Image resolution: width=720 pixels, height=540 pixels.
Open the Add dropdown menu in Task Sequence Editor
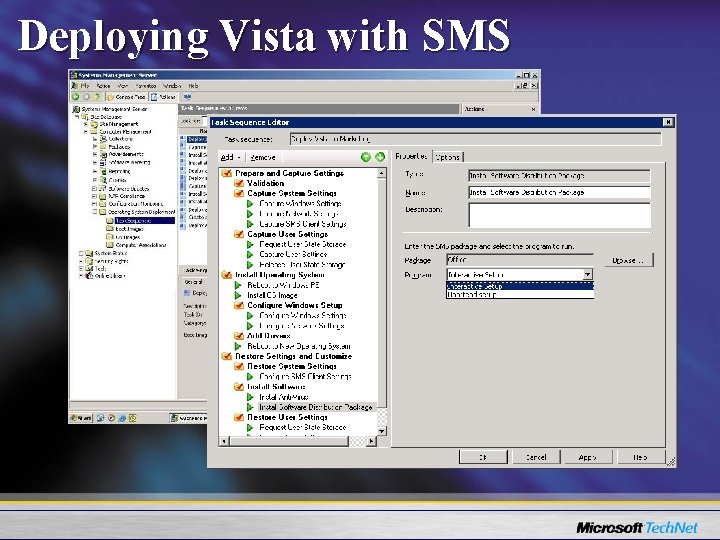point(231,157)
